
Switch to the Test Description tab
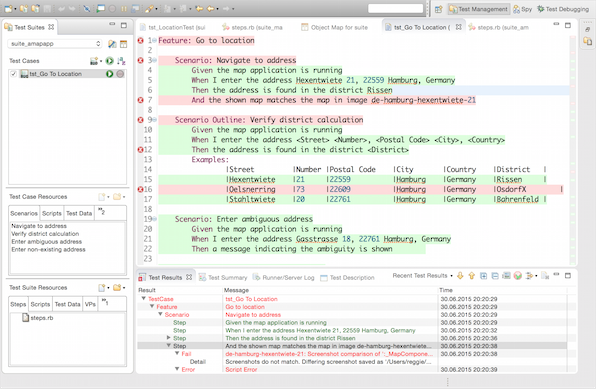pos(348,278)
